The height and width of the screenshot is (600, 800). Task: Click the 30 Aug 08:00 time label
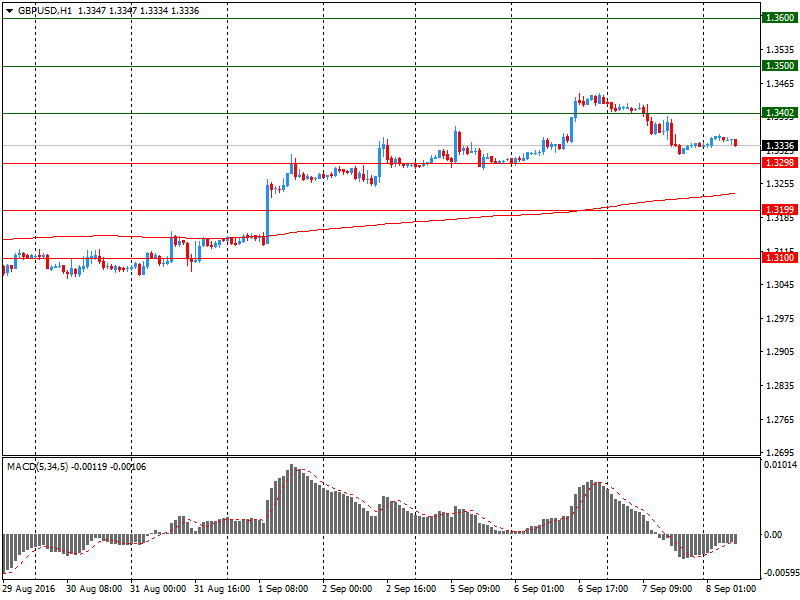(94, 589)
